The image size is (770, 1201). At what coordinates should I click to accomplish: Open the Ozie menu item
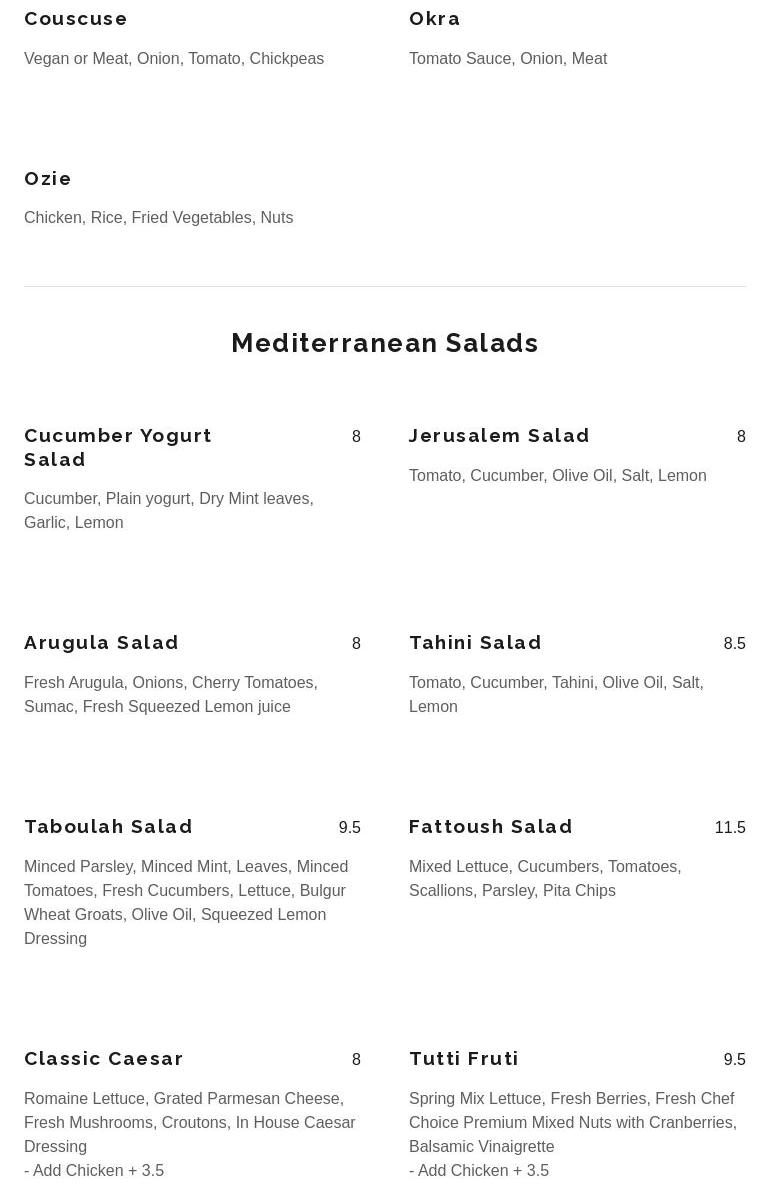coord(48,179)
